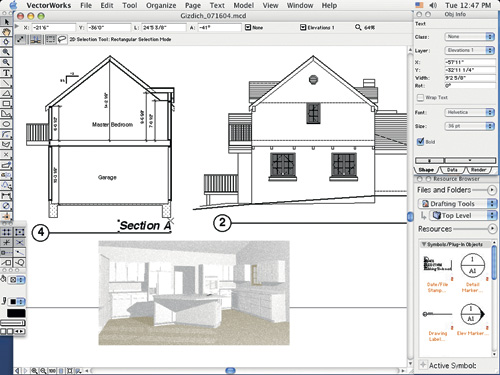Open the pen style popup in Attributes
Viewport: 500px width, 375px height.
16,302
